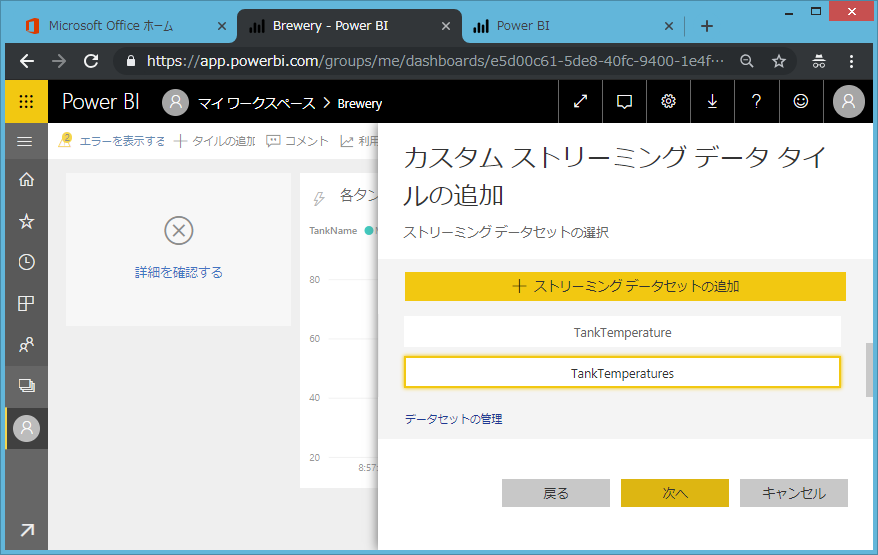This screenshot has width=878, height=555.
Task: Click 次へ button
Action: tap(675, 493)
